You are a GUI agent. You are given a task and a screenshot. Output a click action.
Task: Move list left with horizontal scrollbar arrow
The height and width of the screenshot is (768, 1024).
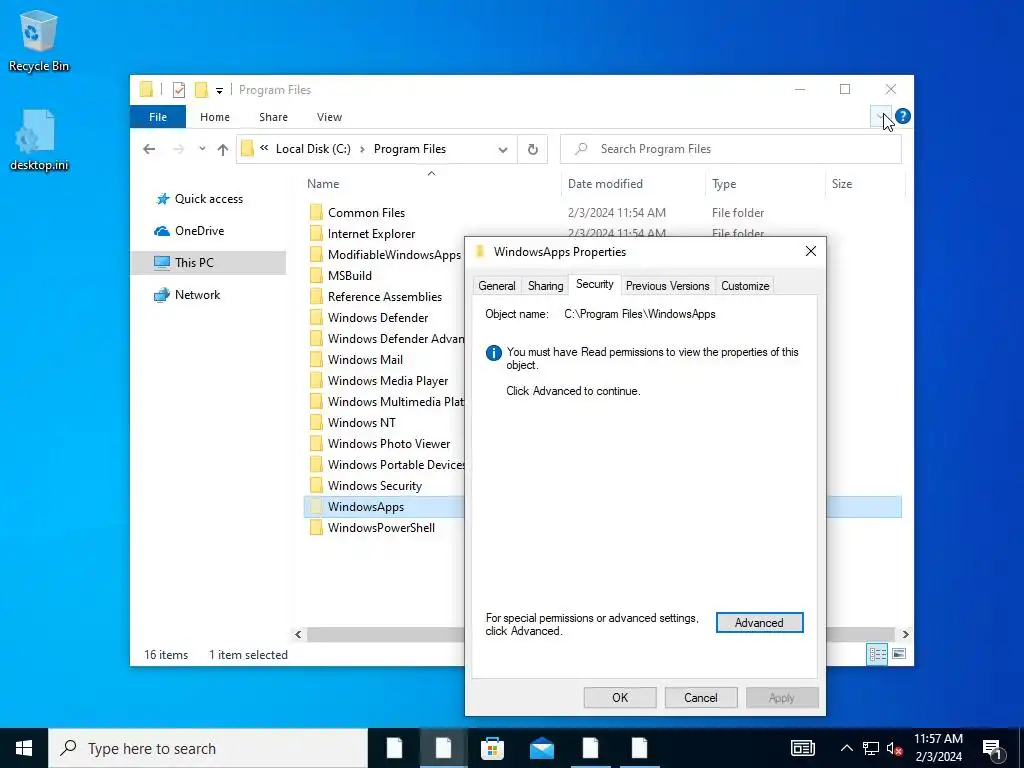298,634
